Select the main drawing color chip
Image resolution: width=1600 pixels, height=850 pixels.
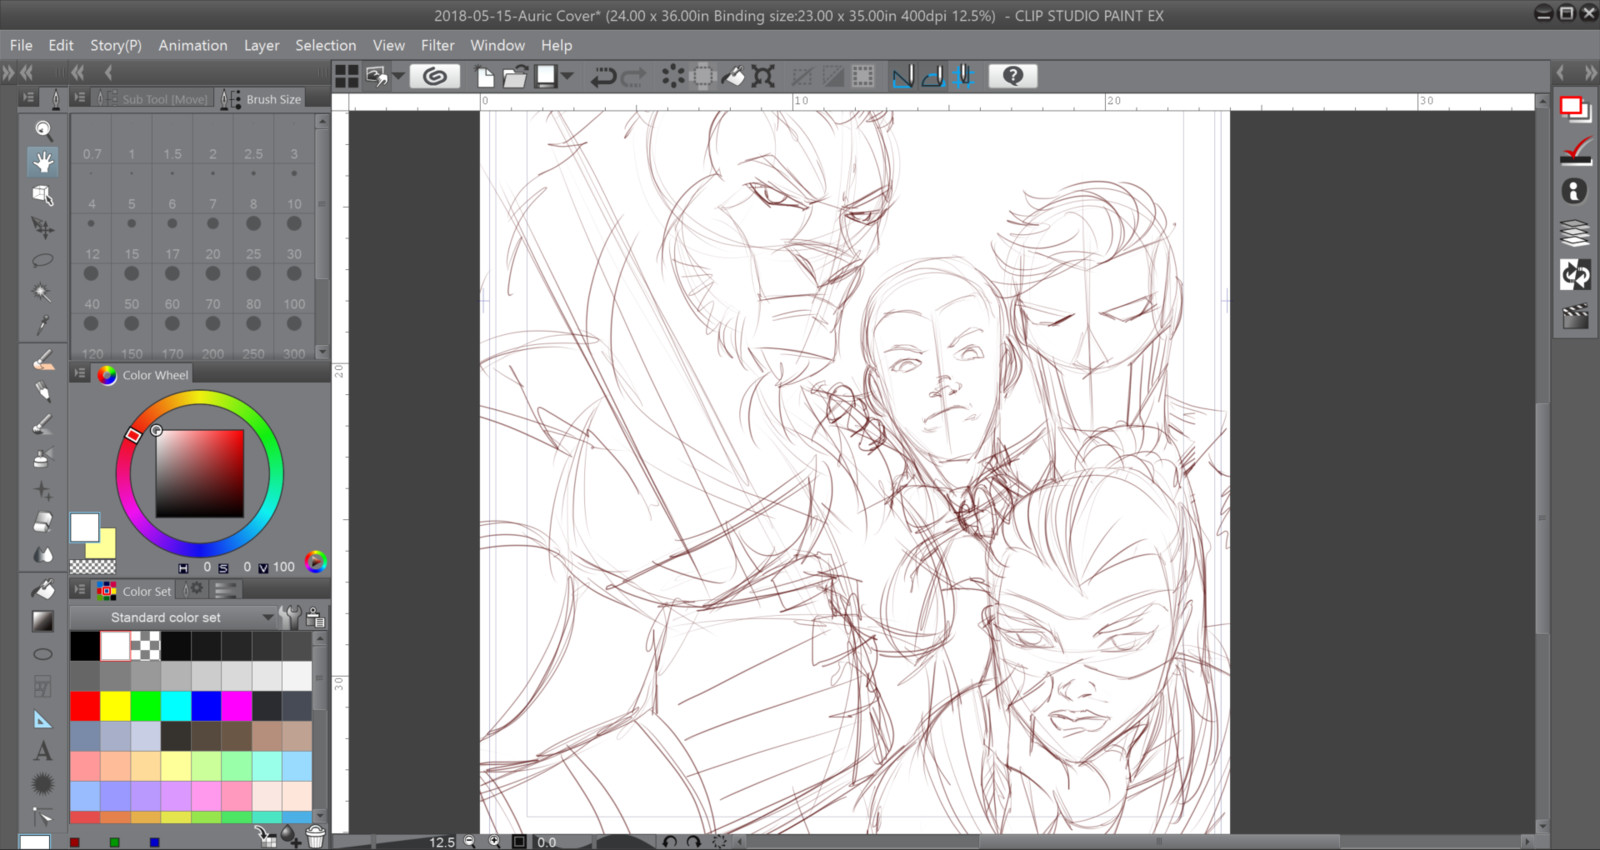(x=84, y=527)
